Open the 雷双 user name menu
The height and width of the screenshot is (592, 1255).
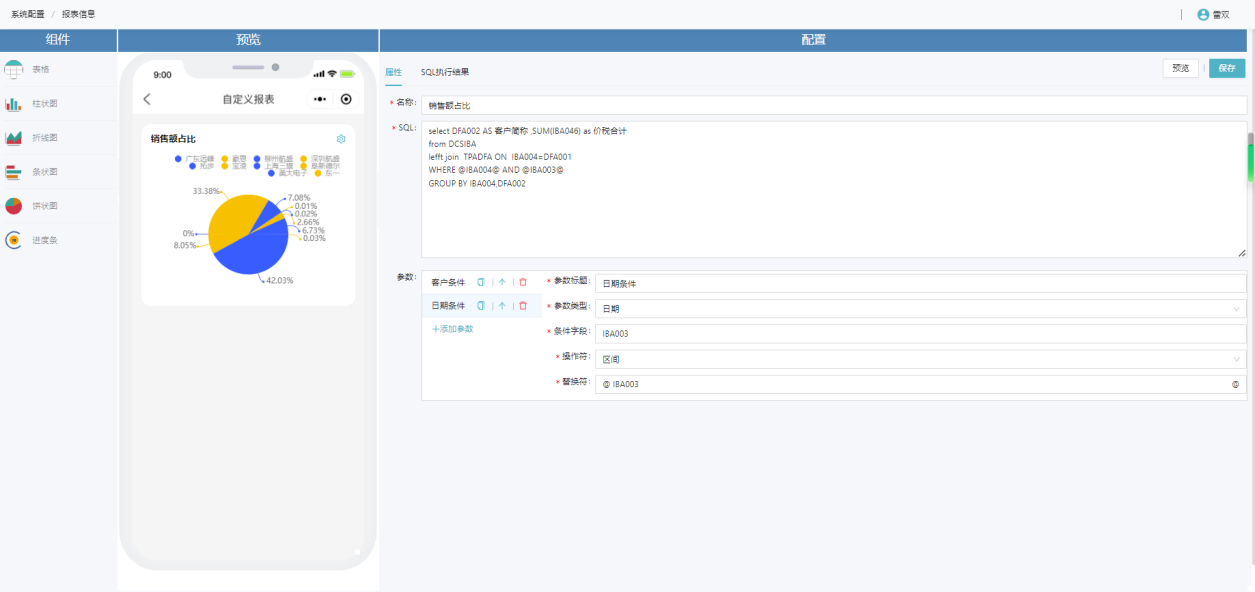coord(1221,15)
